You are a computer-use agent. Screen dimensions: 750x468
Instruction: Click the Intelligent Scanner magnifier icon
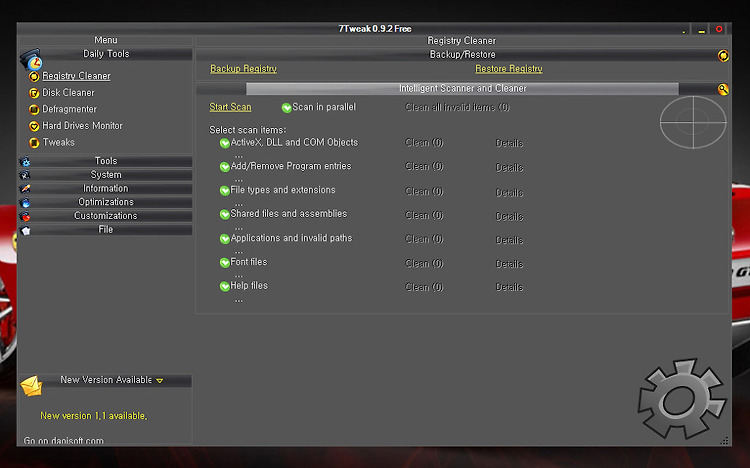[723, 89]
